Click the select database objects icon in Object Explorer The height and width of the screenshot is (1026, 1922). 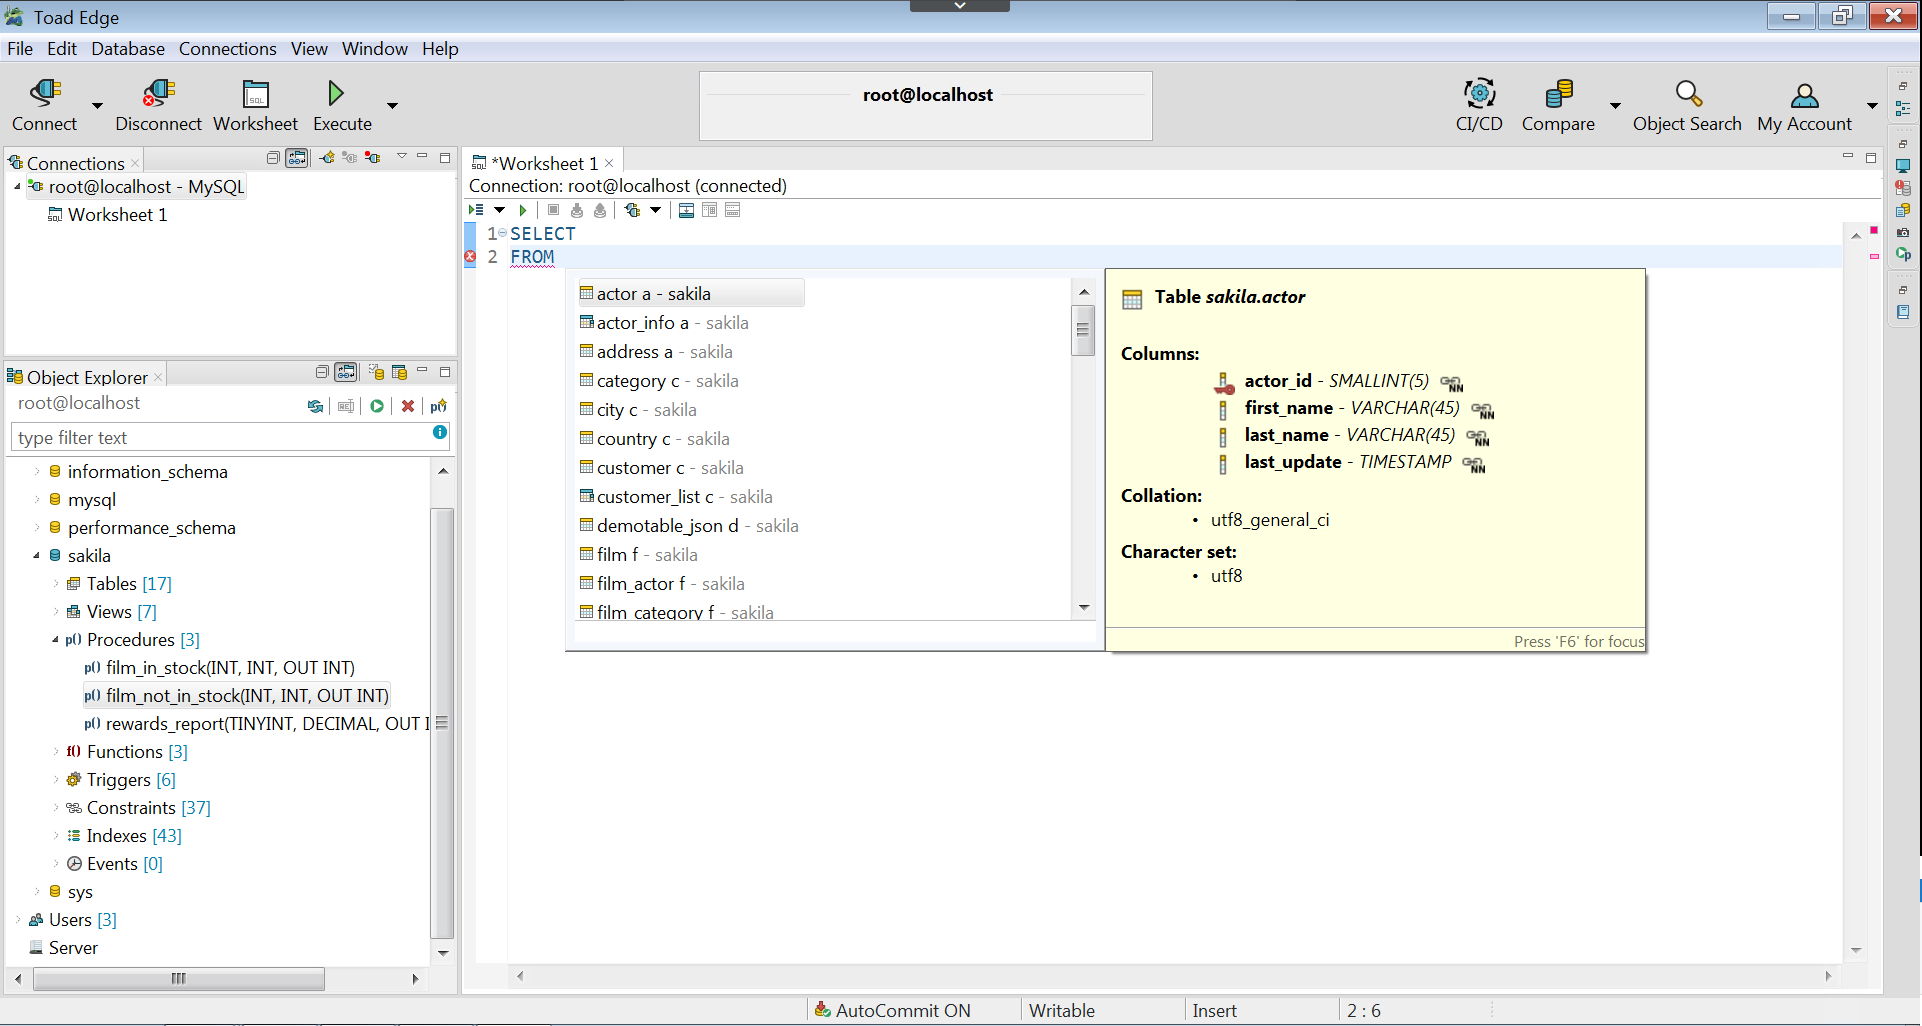376,372
